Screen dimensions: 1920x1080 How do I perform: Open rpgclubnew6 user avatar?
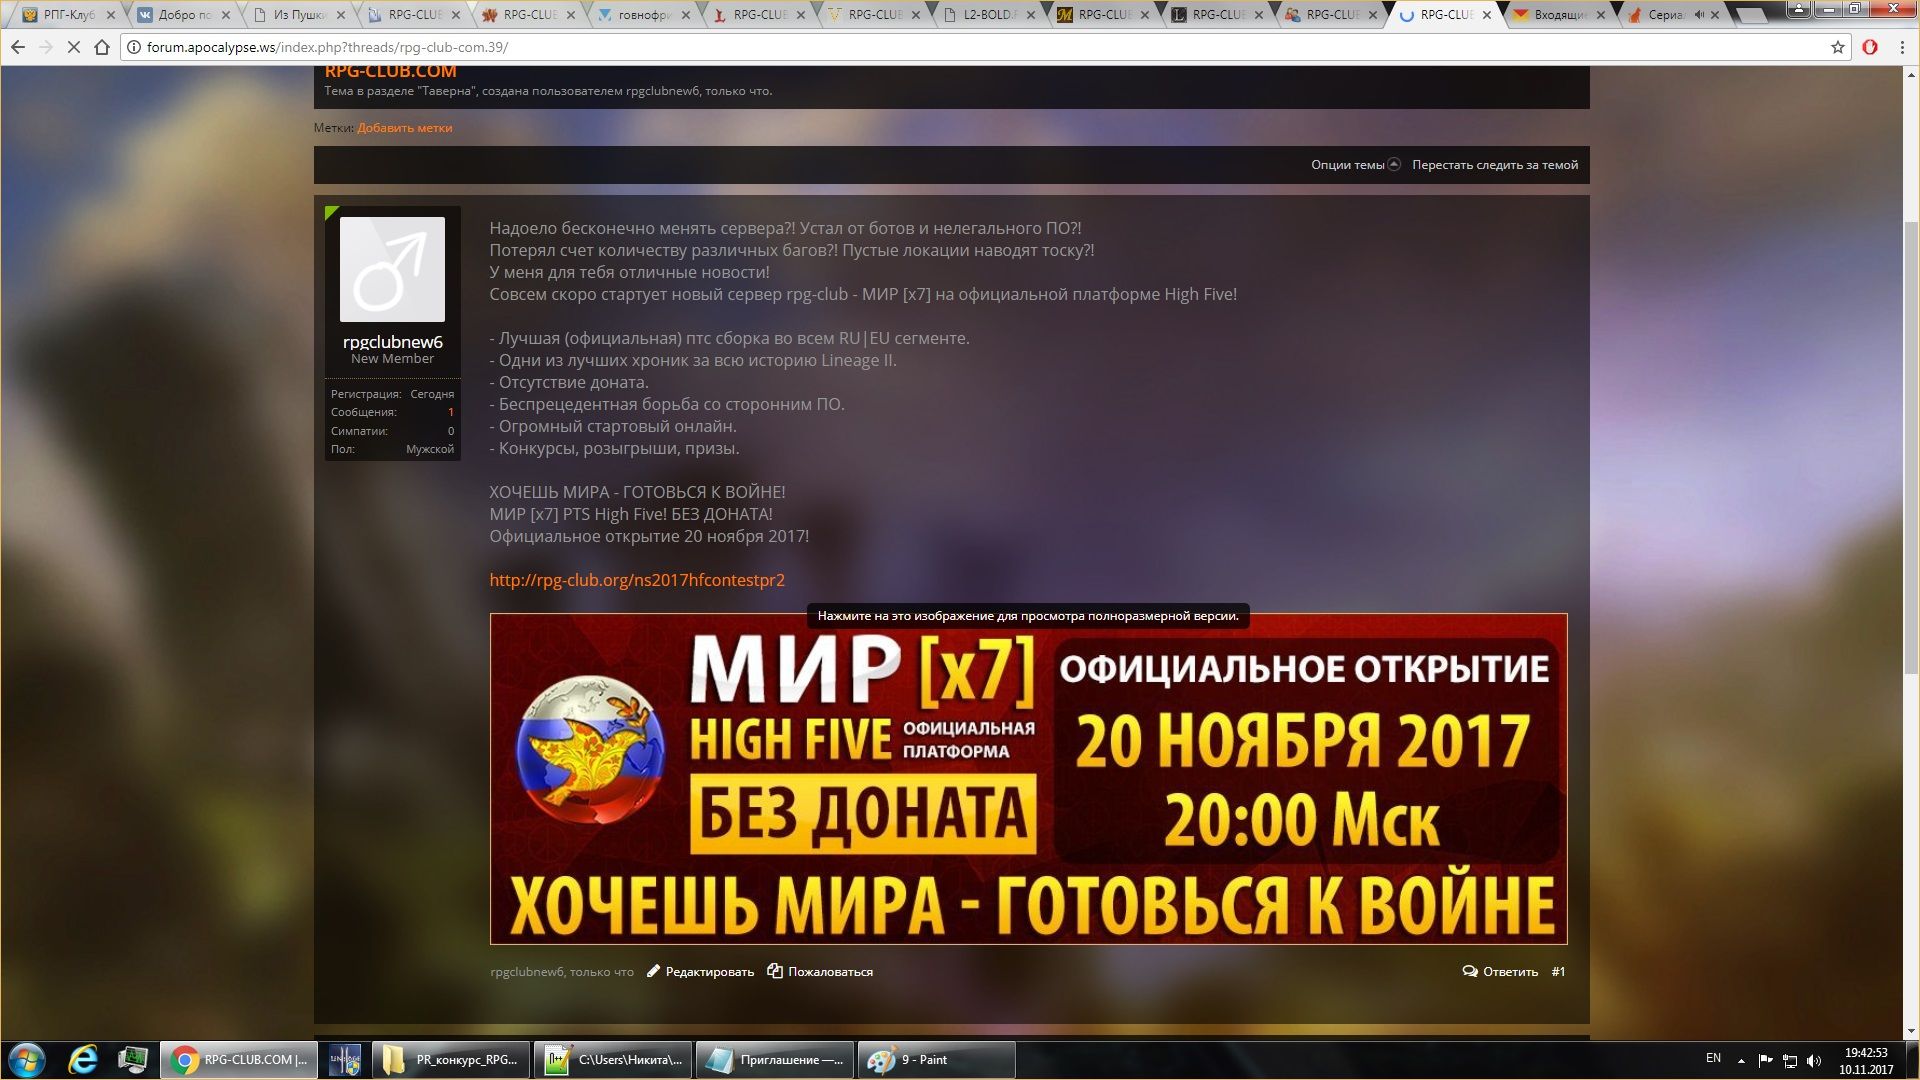[392, 269]
